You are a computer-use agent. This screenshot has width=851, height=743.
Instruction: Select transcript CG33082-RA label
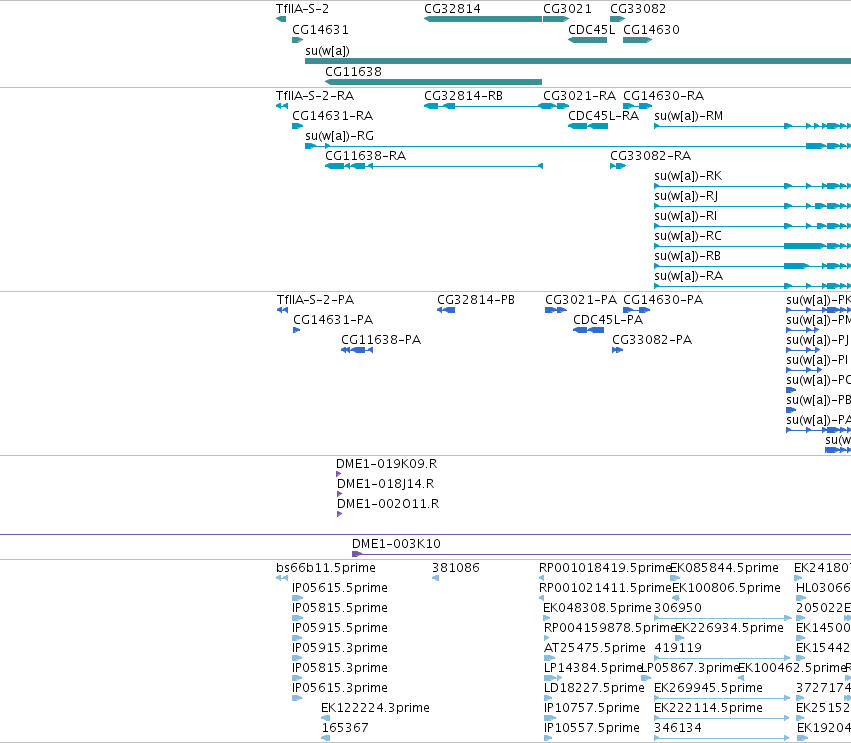click(x=650, y=156)
